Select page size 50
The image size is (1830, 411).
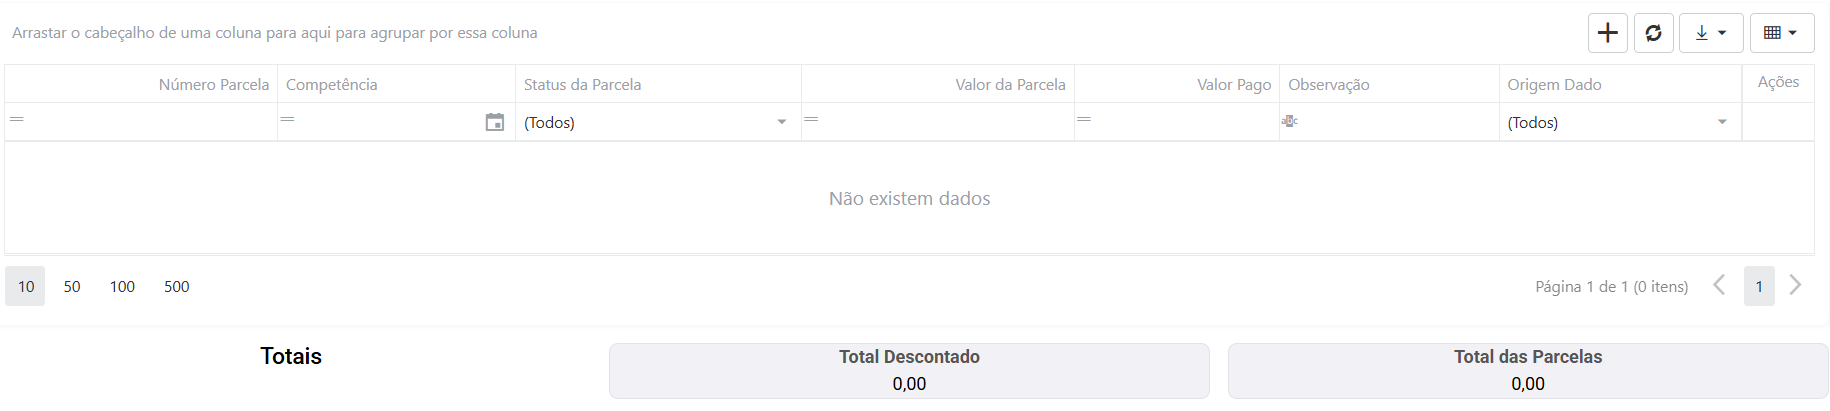tap(72, 287)
